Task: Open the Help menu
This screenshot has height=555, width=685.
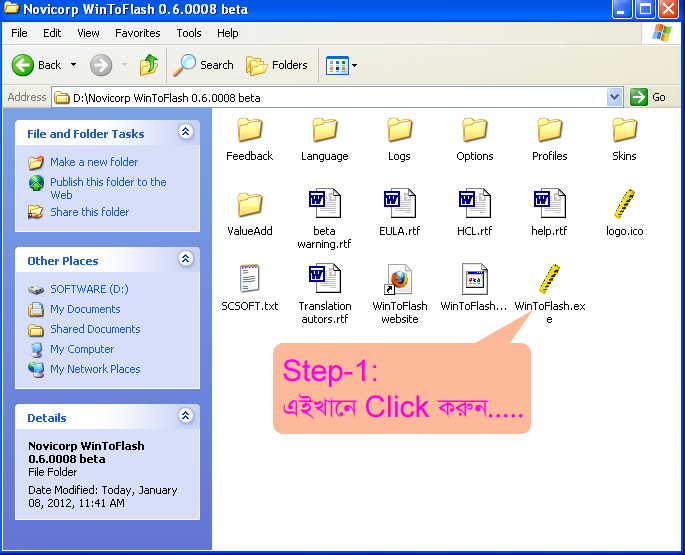Action: [228, 33]
